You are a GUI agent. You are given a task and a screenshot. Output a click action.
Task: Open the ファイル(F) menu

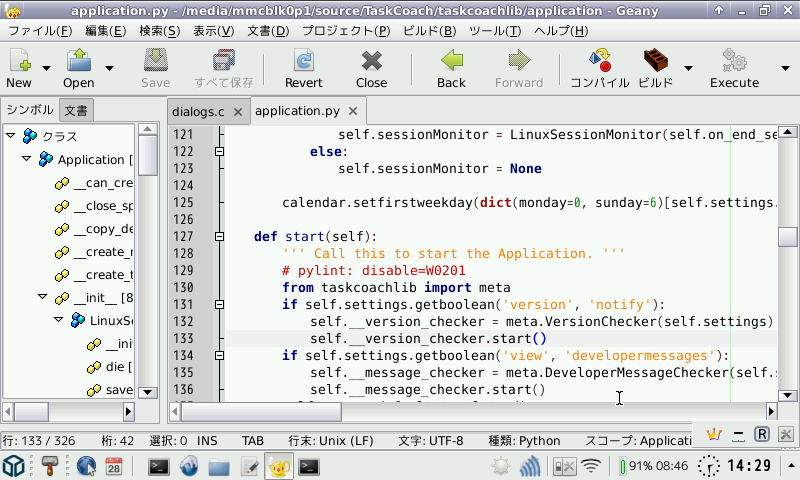point(40,31)
